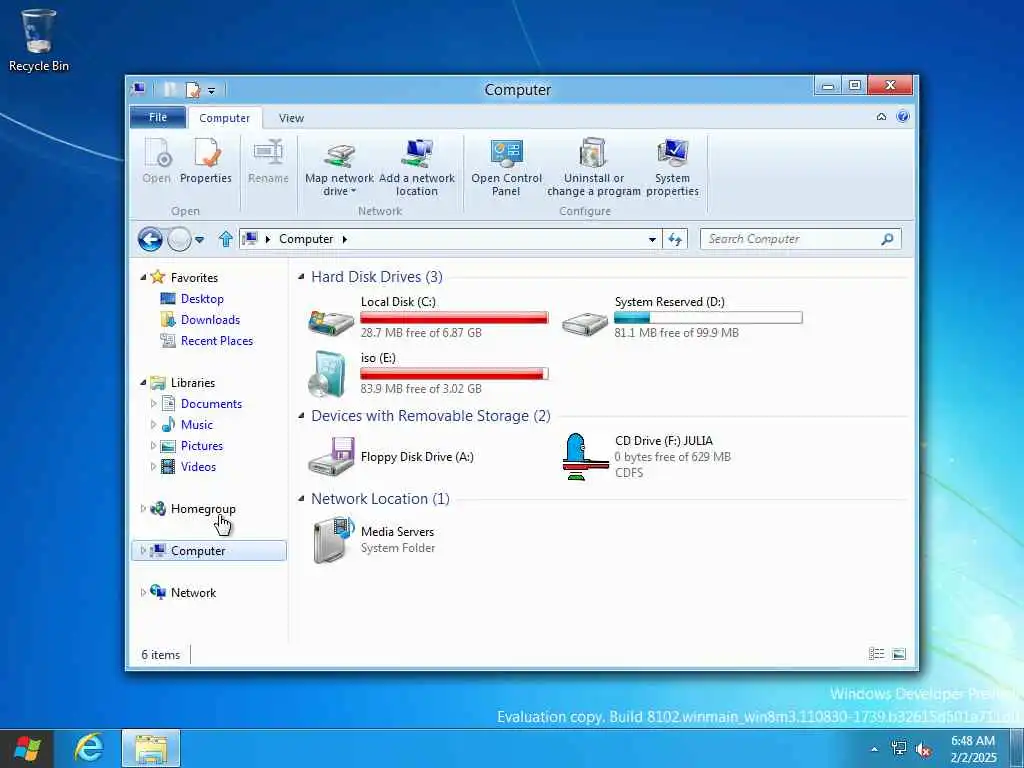Select the iso (E:) drive icon

coord(328,374)
